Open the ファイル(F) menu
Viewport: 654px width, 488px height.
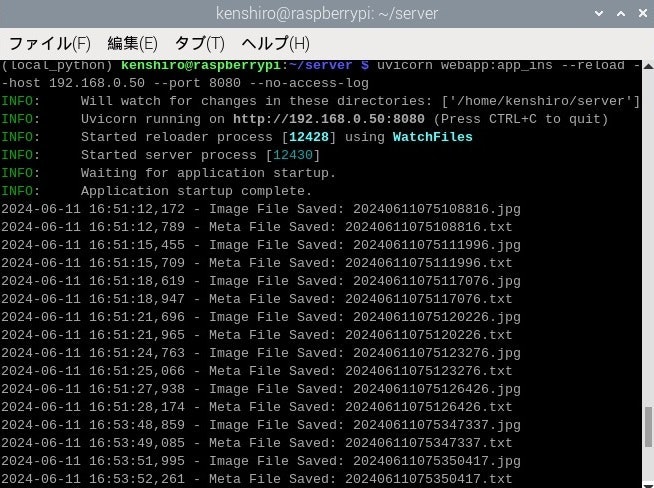pyautogui.click(x=50, y=43)
